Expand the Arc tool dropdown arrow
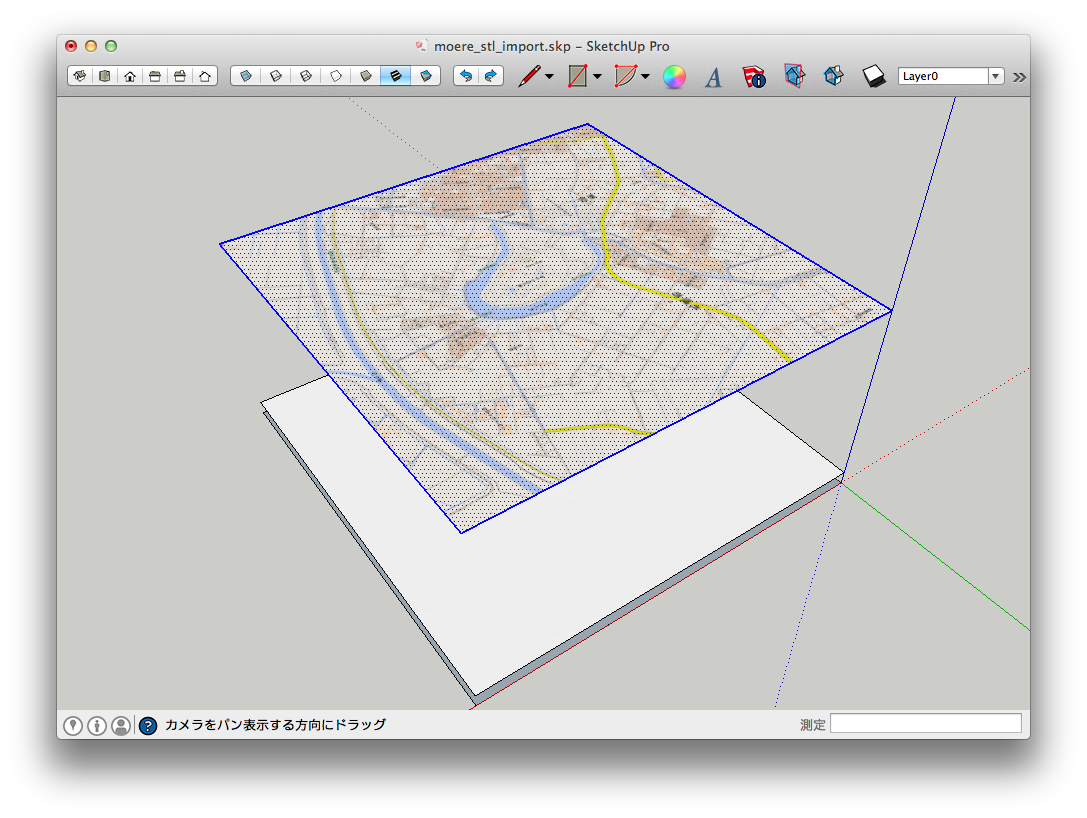This screenshot has width=1087, height=818. click(x=645, y=77)
